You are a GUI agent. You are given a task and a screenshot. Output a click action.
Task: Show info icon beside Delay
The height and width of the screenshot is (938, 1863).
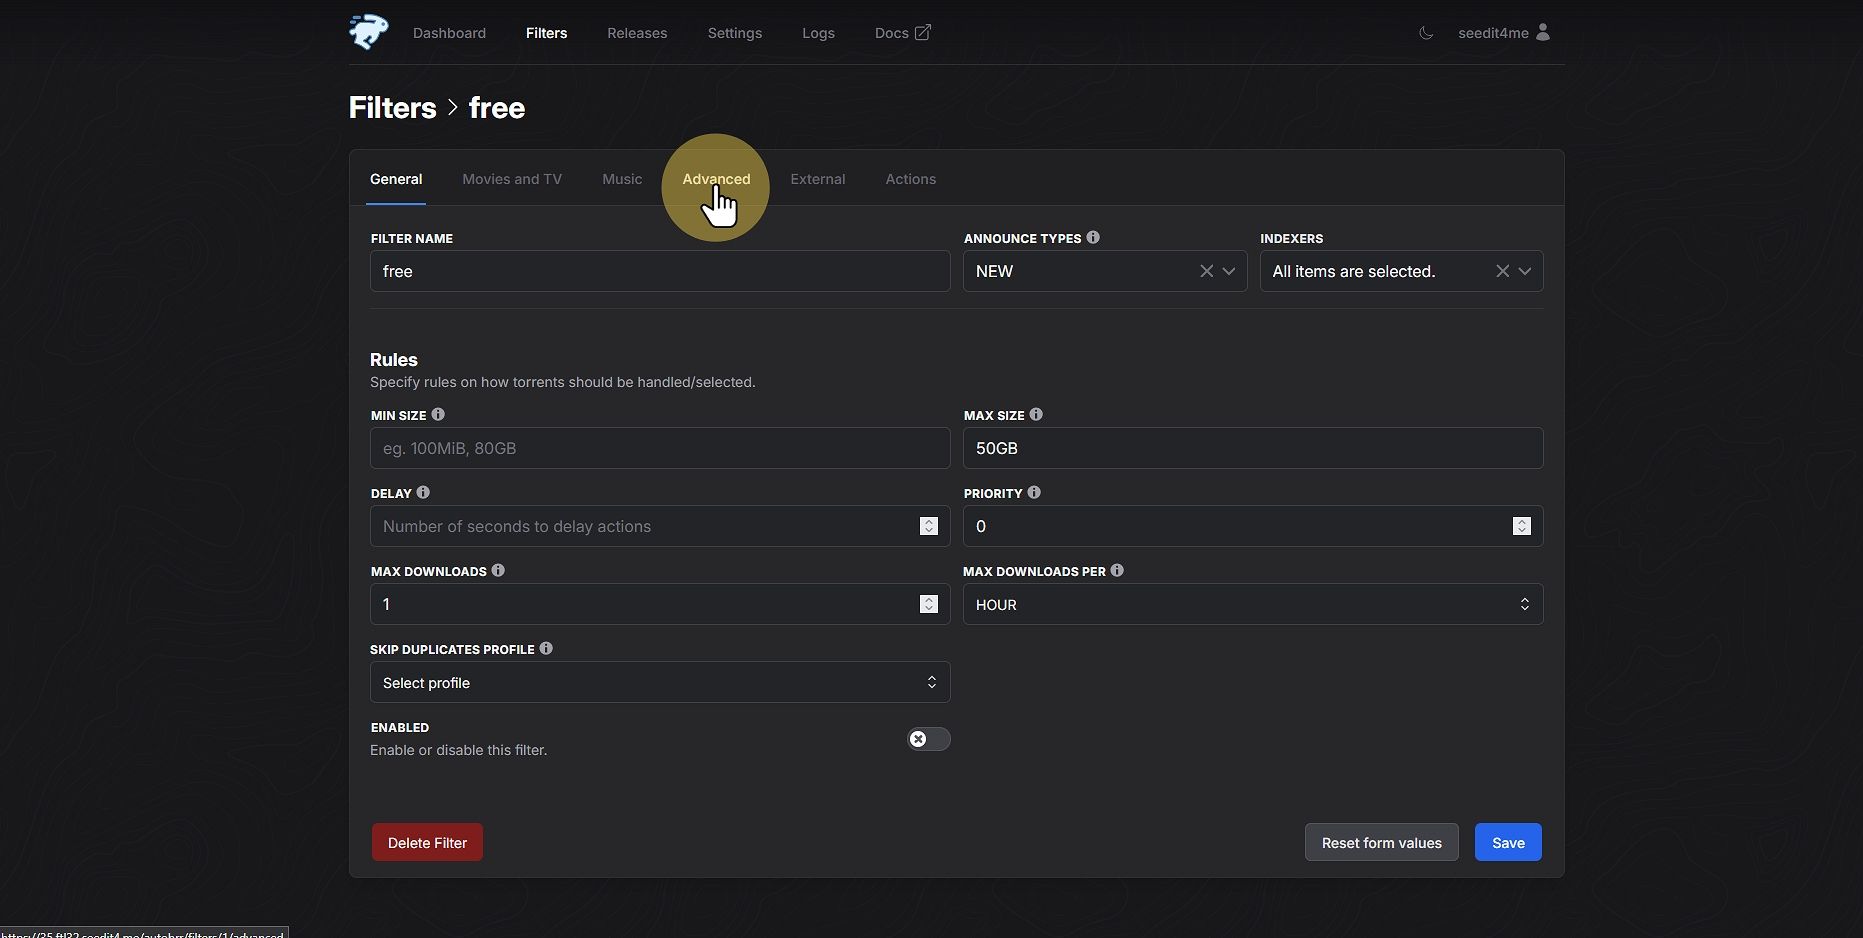coord(423,492)
